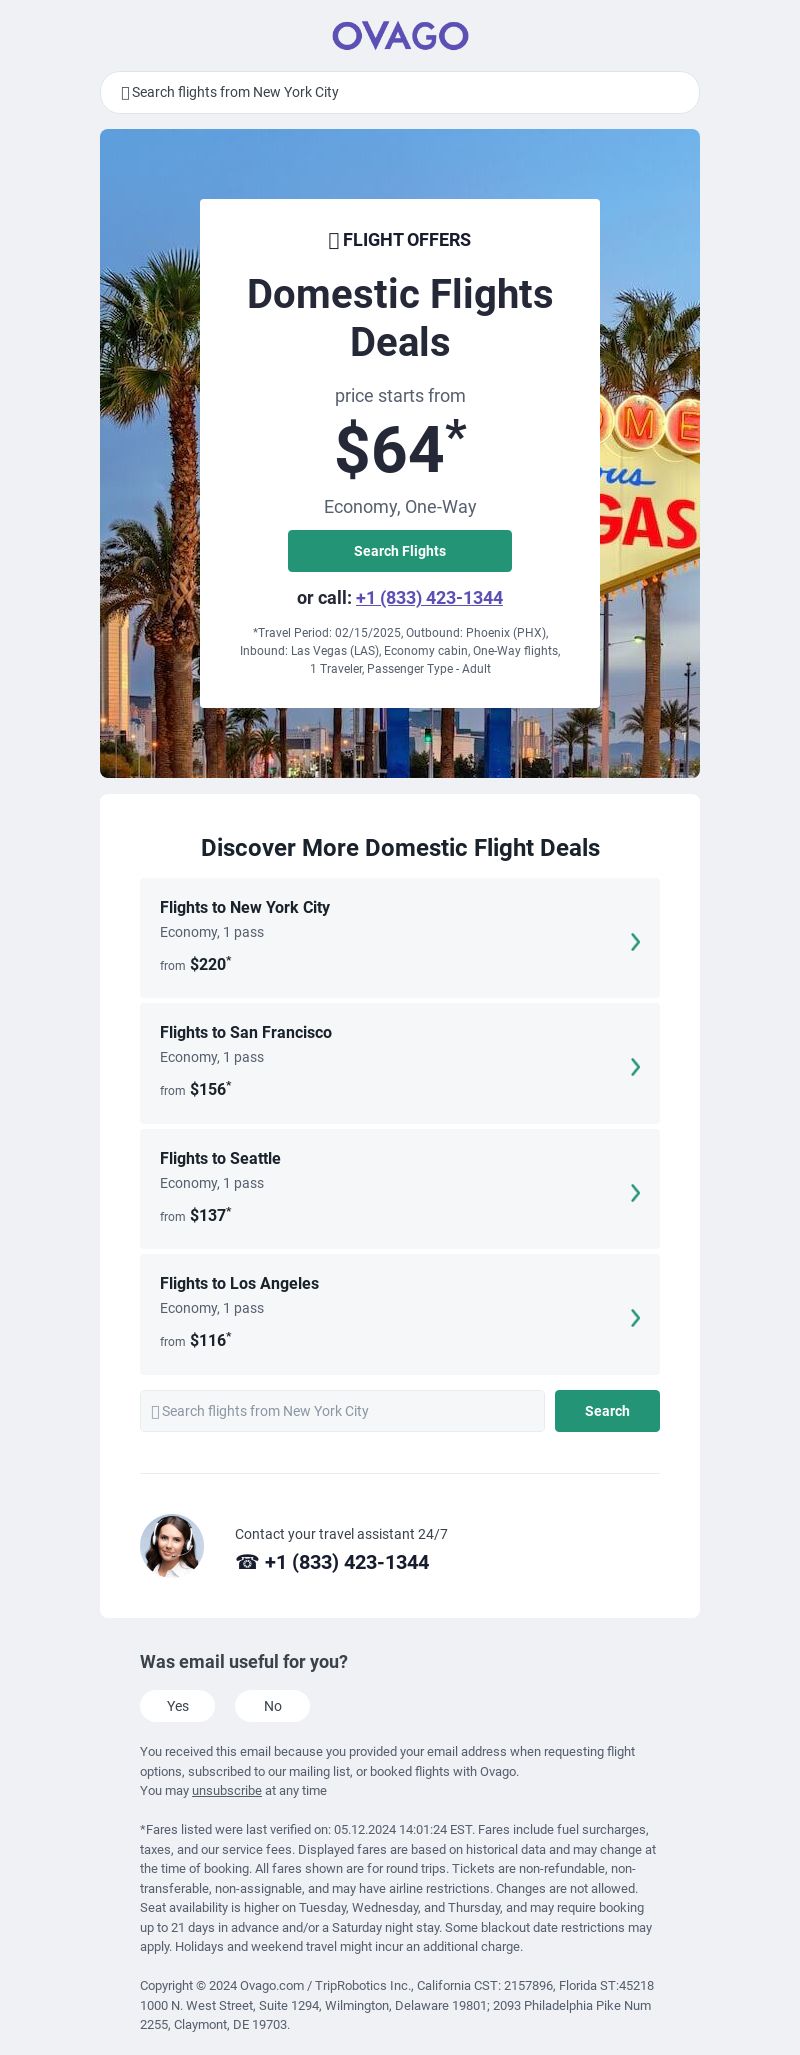Click the Flight Offers plane icon
The width and height of the screenshot is (800, 2055).
click(x=334, y=240)
